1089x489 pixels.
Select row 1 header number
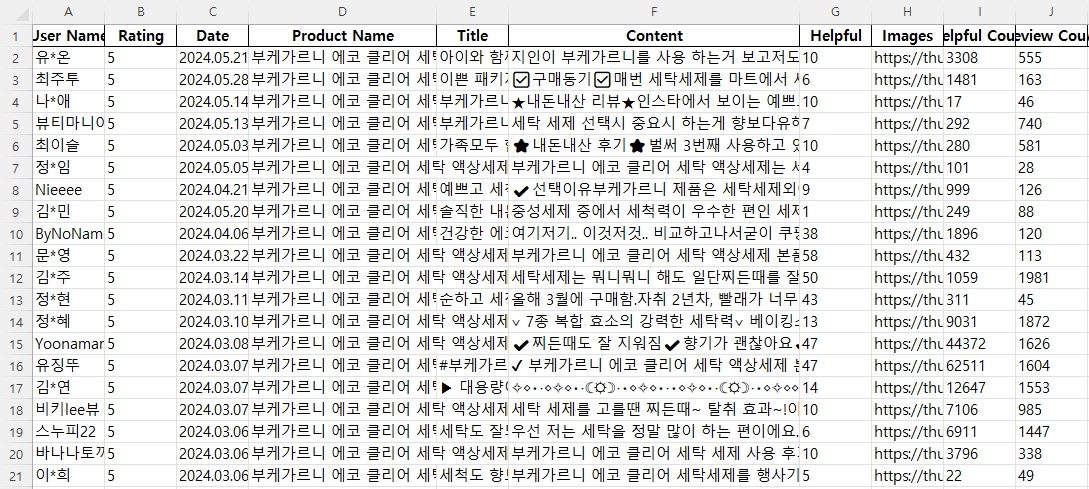(15, 36)
